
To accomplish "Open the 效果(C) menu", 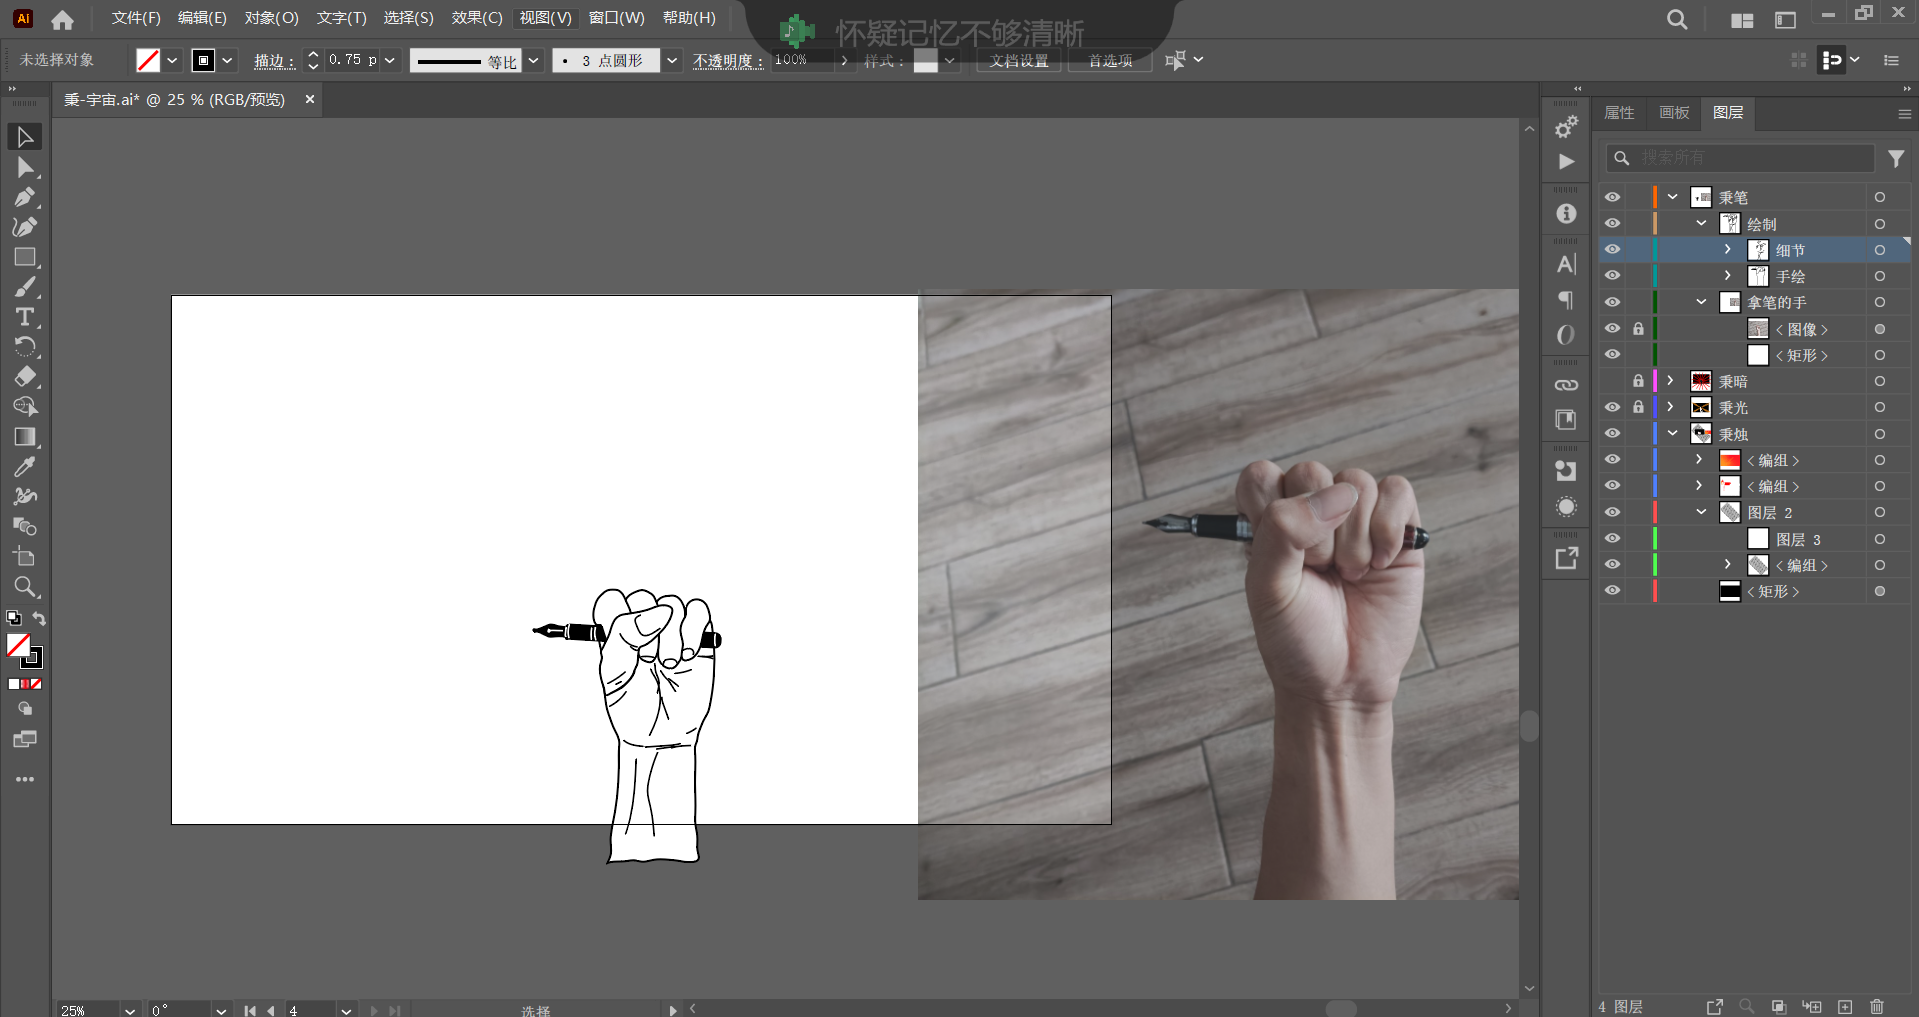I will (476, 18).
